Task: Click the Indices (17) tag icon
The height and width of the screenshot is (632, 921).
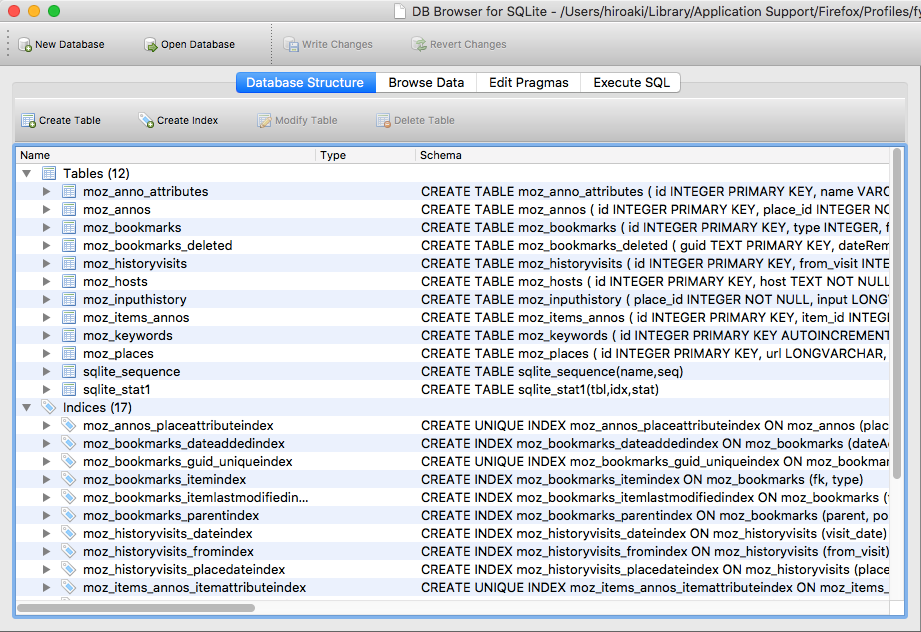Action: pyautogui.click(x=49, y=407)
